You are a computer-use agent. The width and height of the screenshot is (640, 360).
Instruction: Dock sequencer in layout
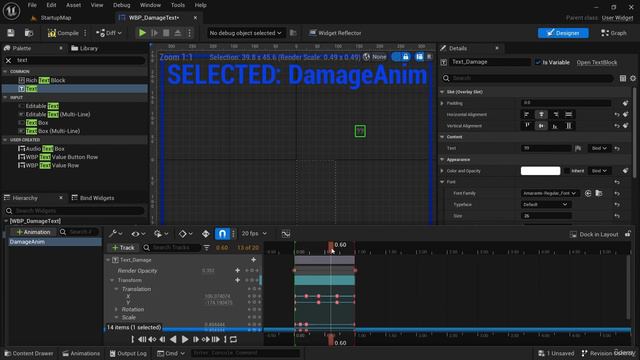tap(595, 234)
